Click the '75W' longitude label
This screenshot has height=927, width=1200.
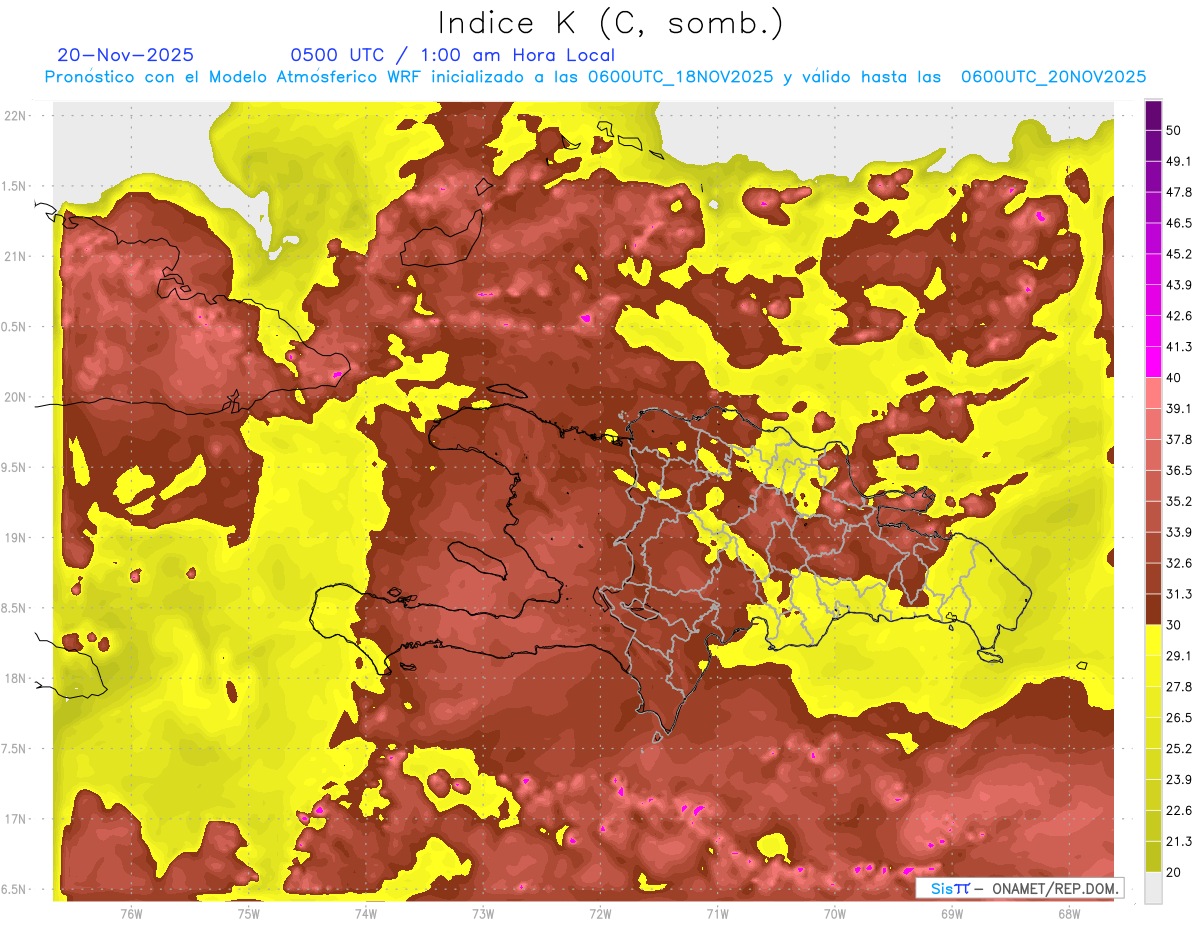(x=249, y=913)
